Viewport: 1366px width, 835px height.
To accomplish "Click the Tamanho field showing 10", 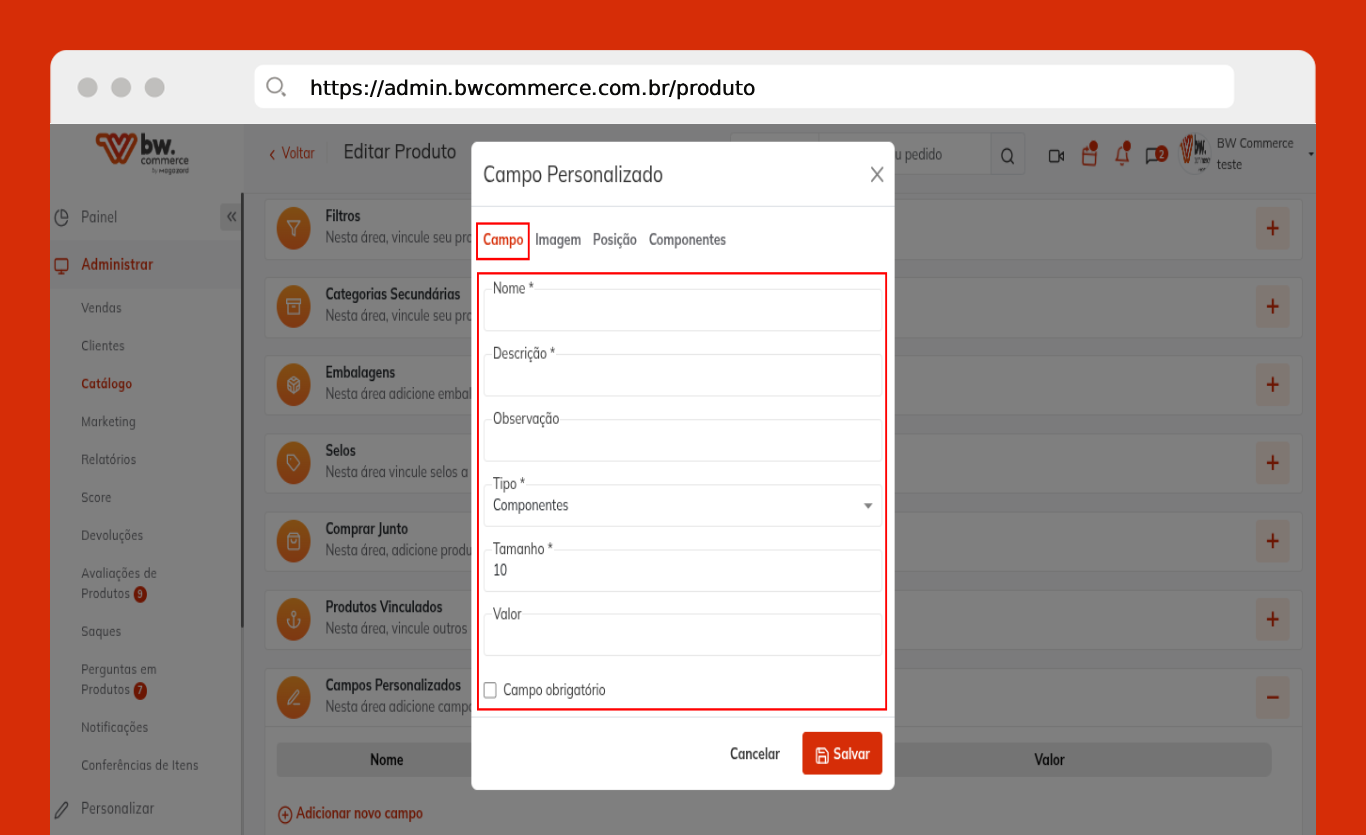I will pyautogui.click(x=683, y=570).
